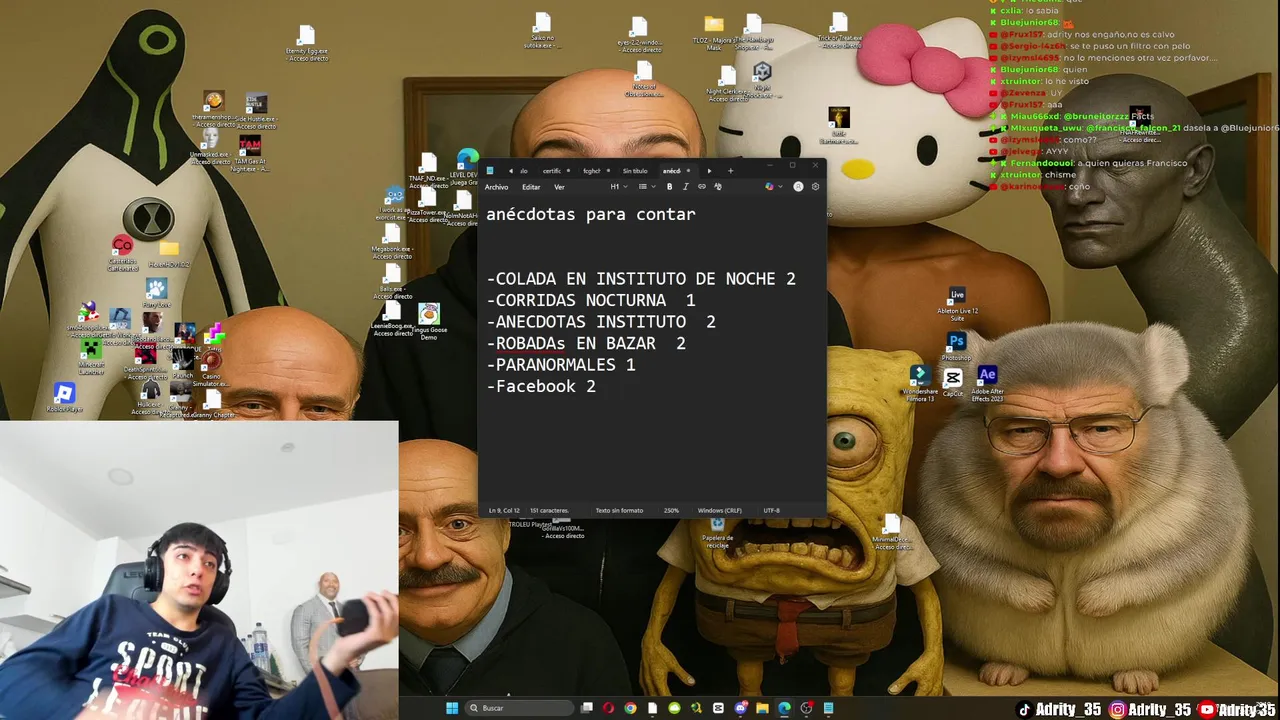Open the Copilot icon in Notepad

point(769,186)
